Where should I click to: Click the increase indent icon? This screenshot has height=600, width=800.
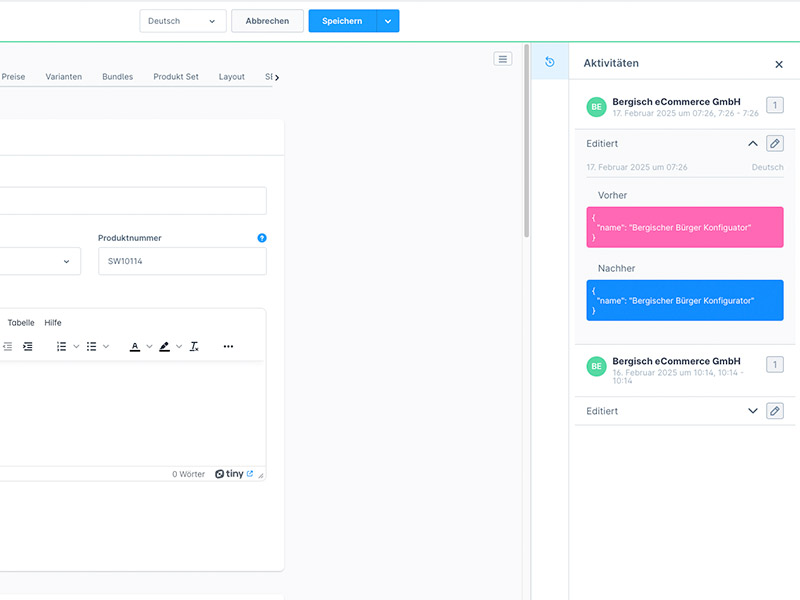[28, 346]
